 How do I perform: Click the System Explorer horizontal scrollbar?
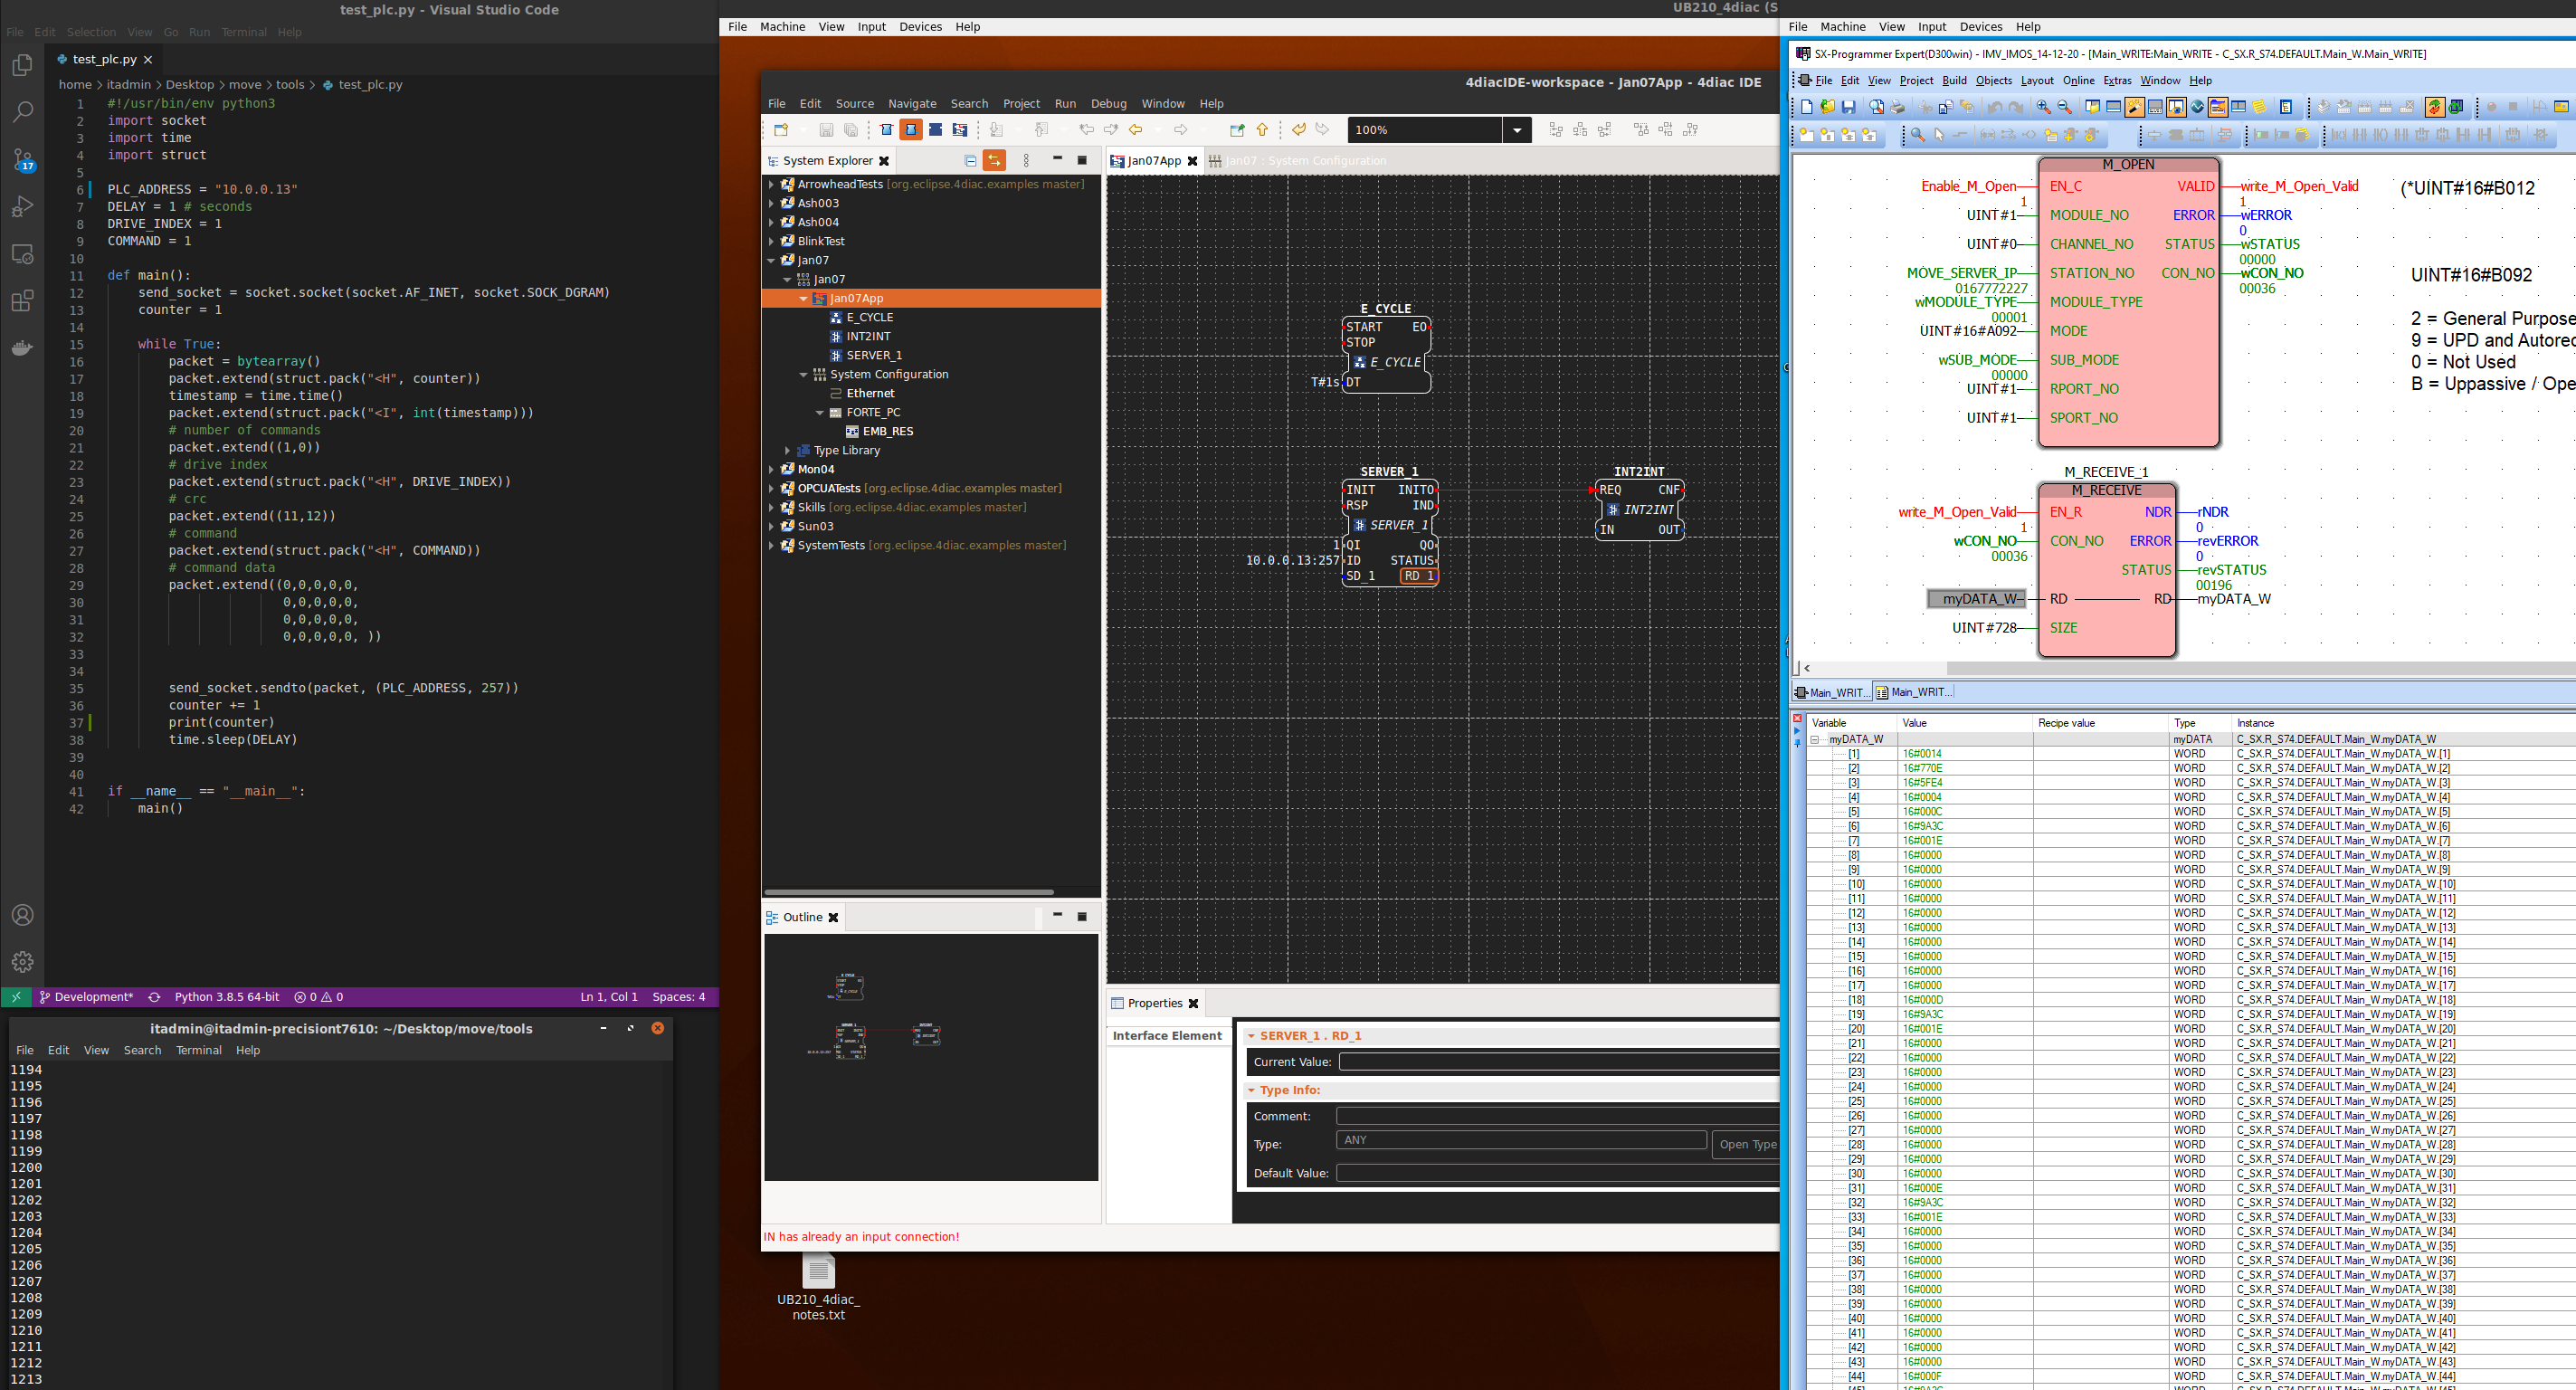(x=908, y=892)
